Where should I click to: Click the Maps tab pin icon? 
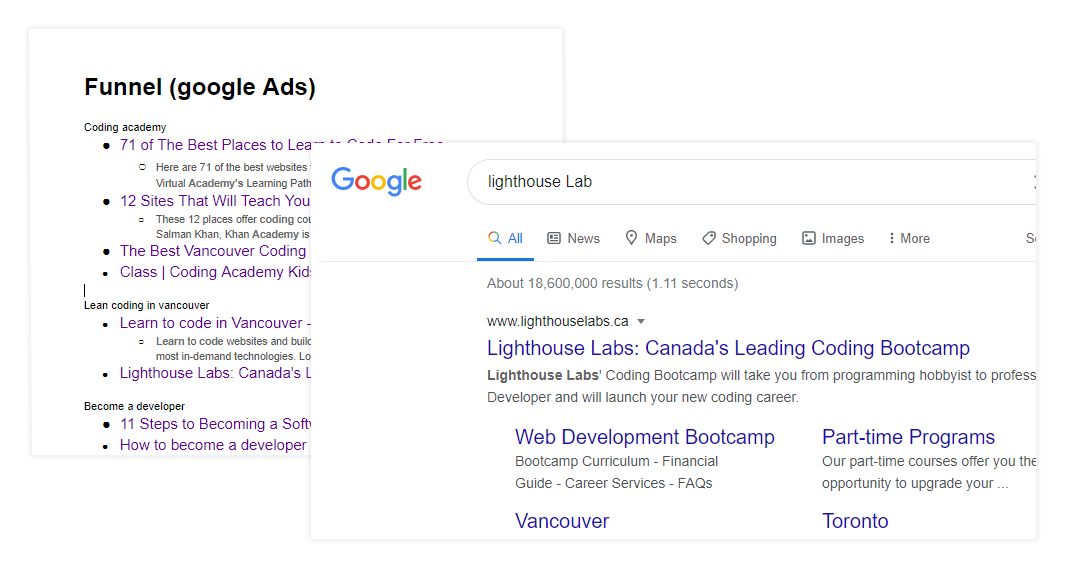632,238
